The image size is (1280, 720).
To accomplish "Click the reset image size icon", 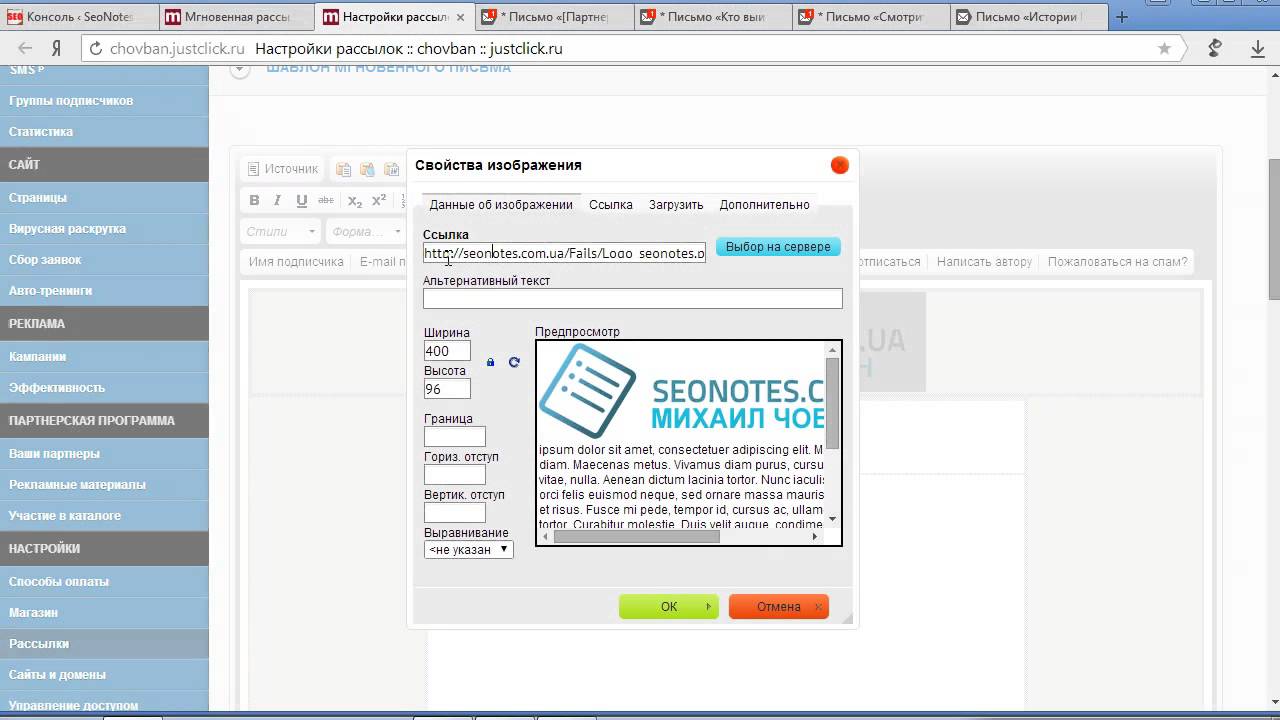I will (514, 362).
